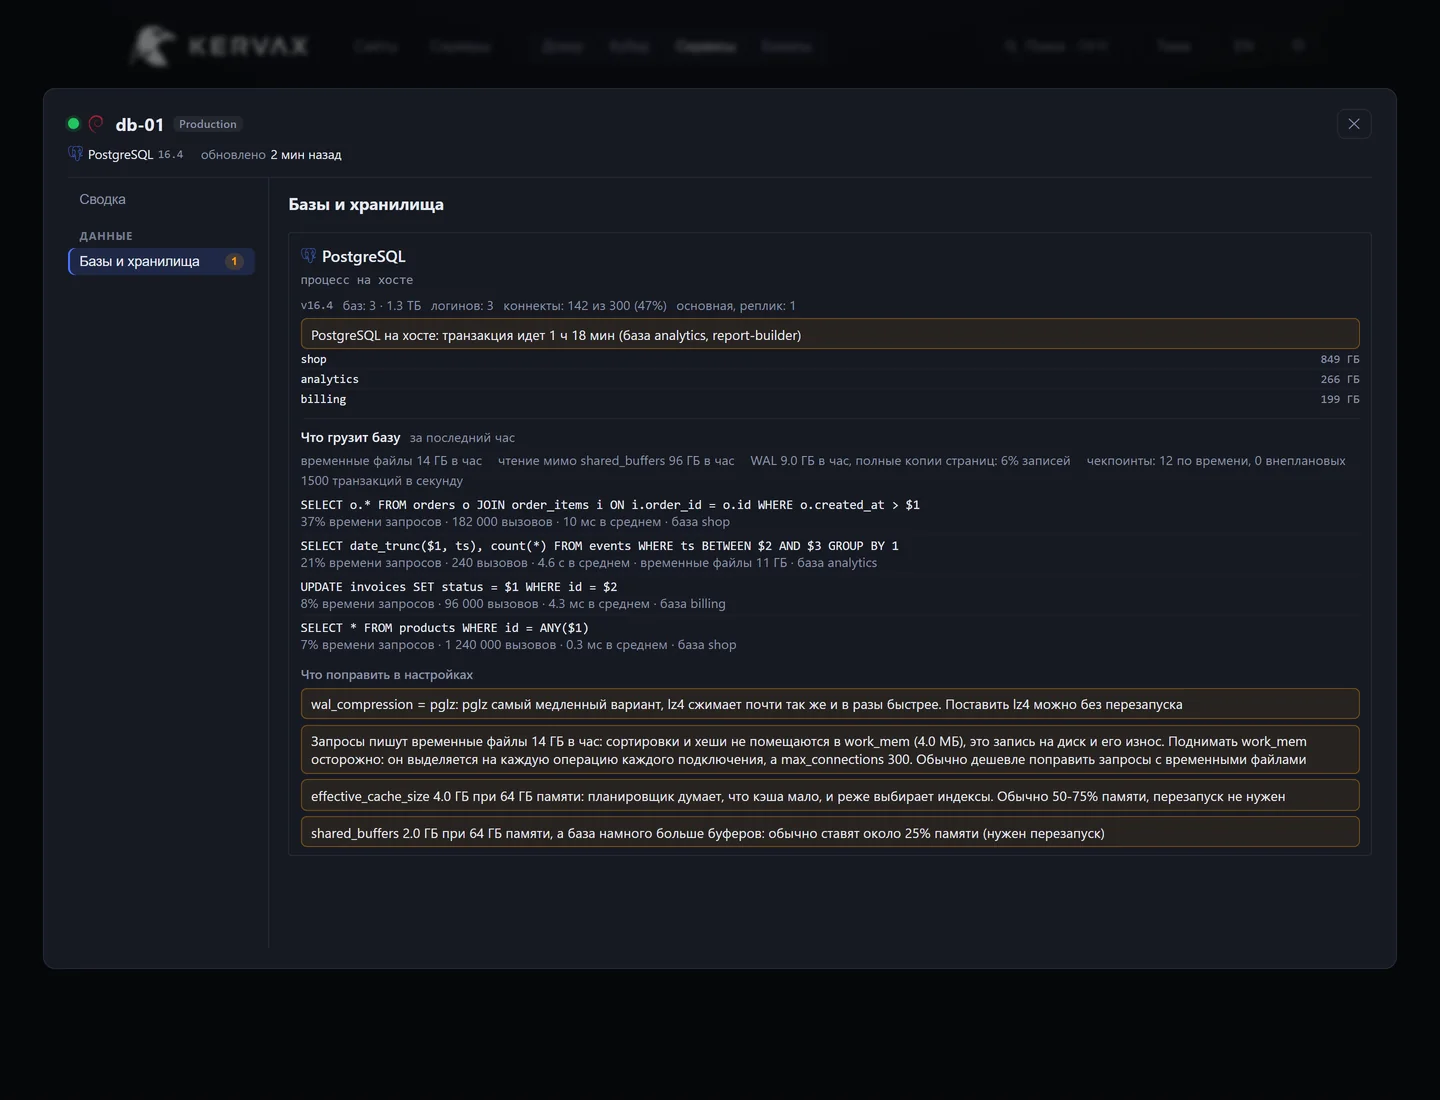Click the date_trunc events query

click(600, 546)
